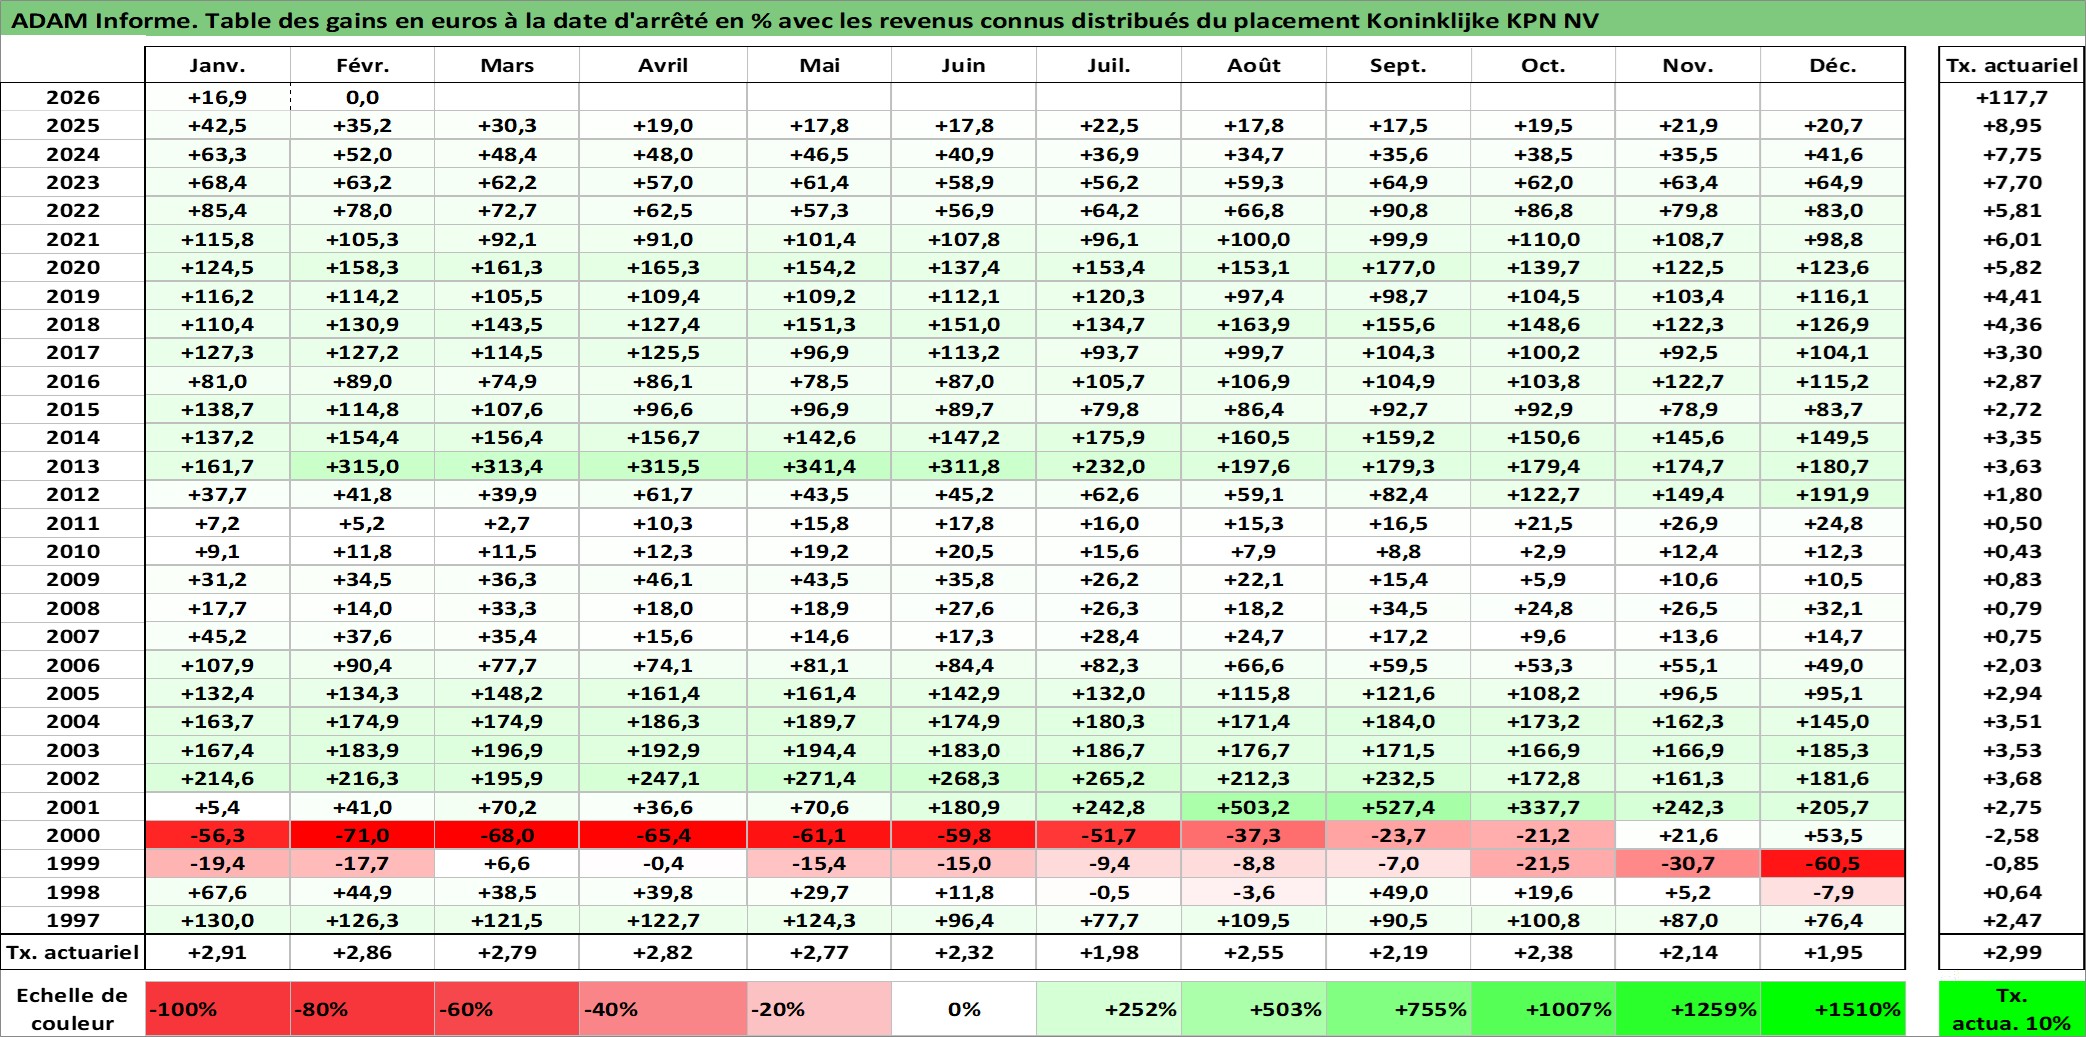Click the -60,5 red cell in 1999

[x=1833, y=863]
